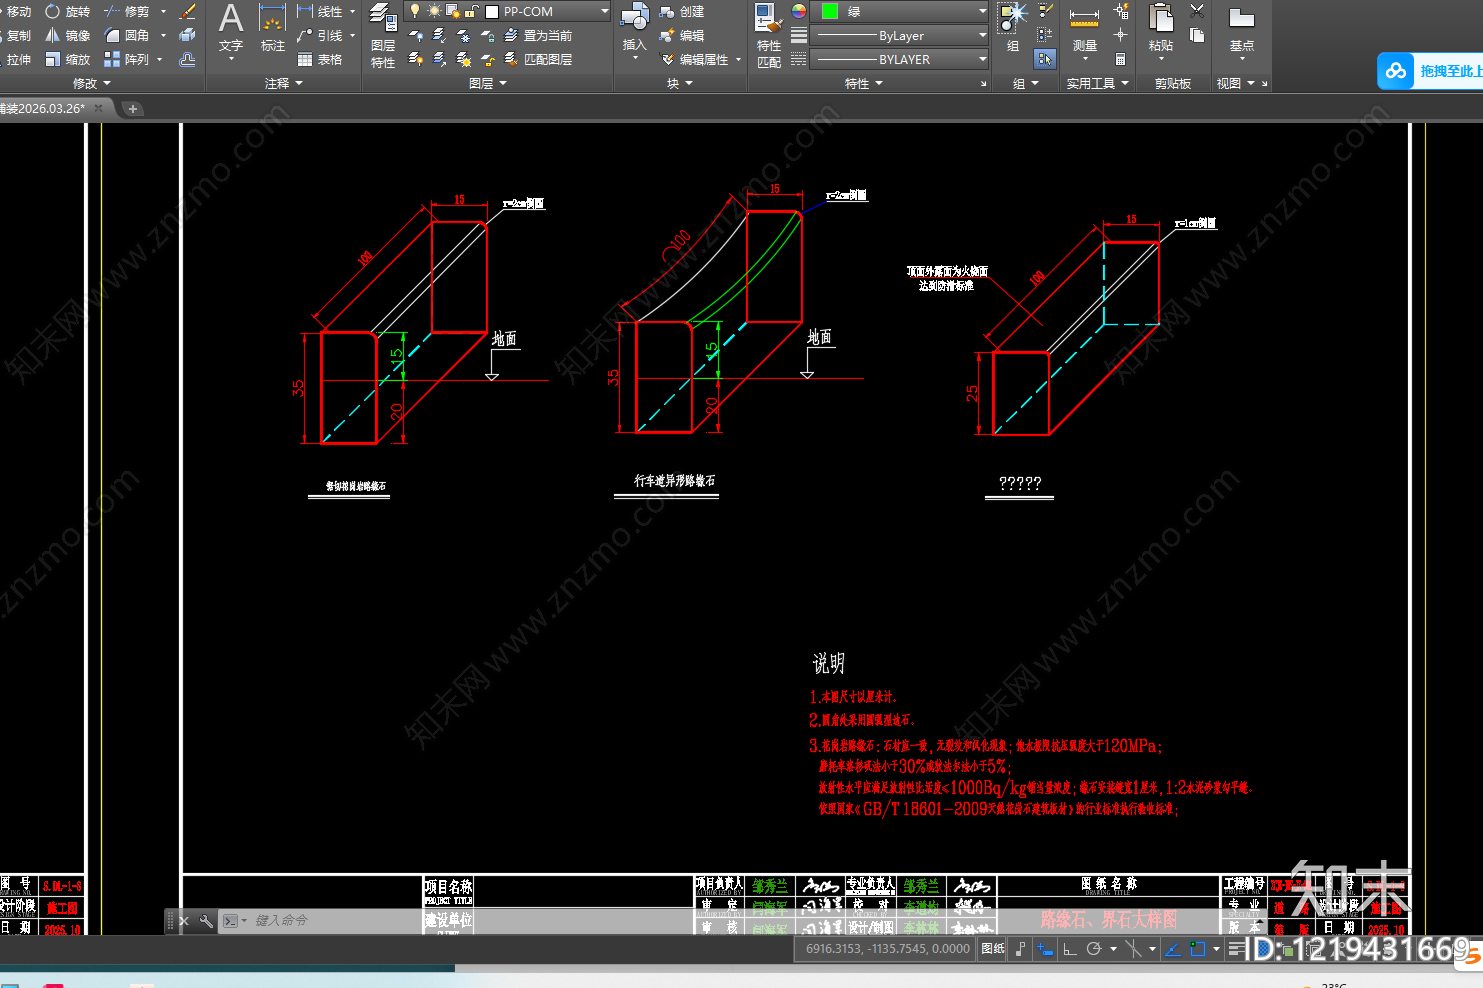Toggle ortho mode in status bar
This screenshot has width=1483, height=988.
[x=1070, y=949]
